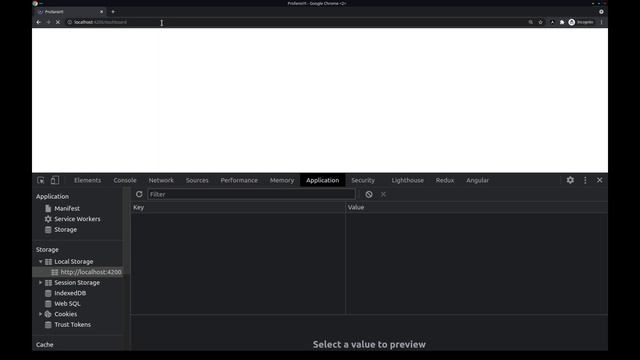Image resolution: width=640 pixels, height=360 pixels.
Task: Select Web SQL in storage tree
Action: point(67,304)
